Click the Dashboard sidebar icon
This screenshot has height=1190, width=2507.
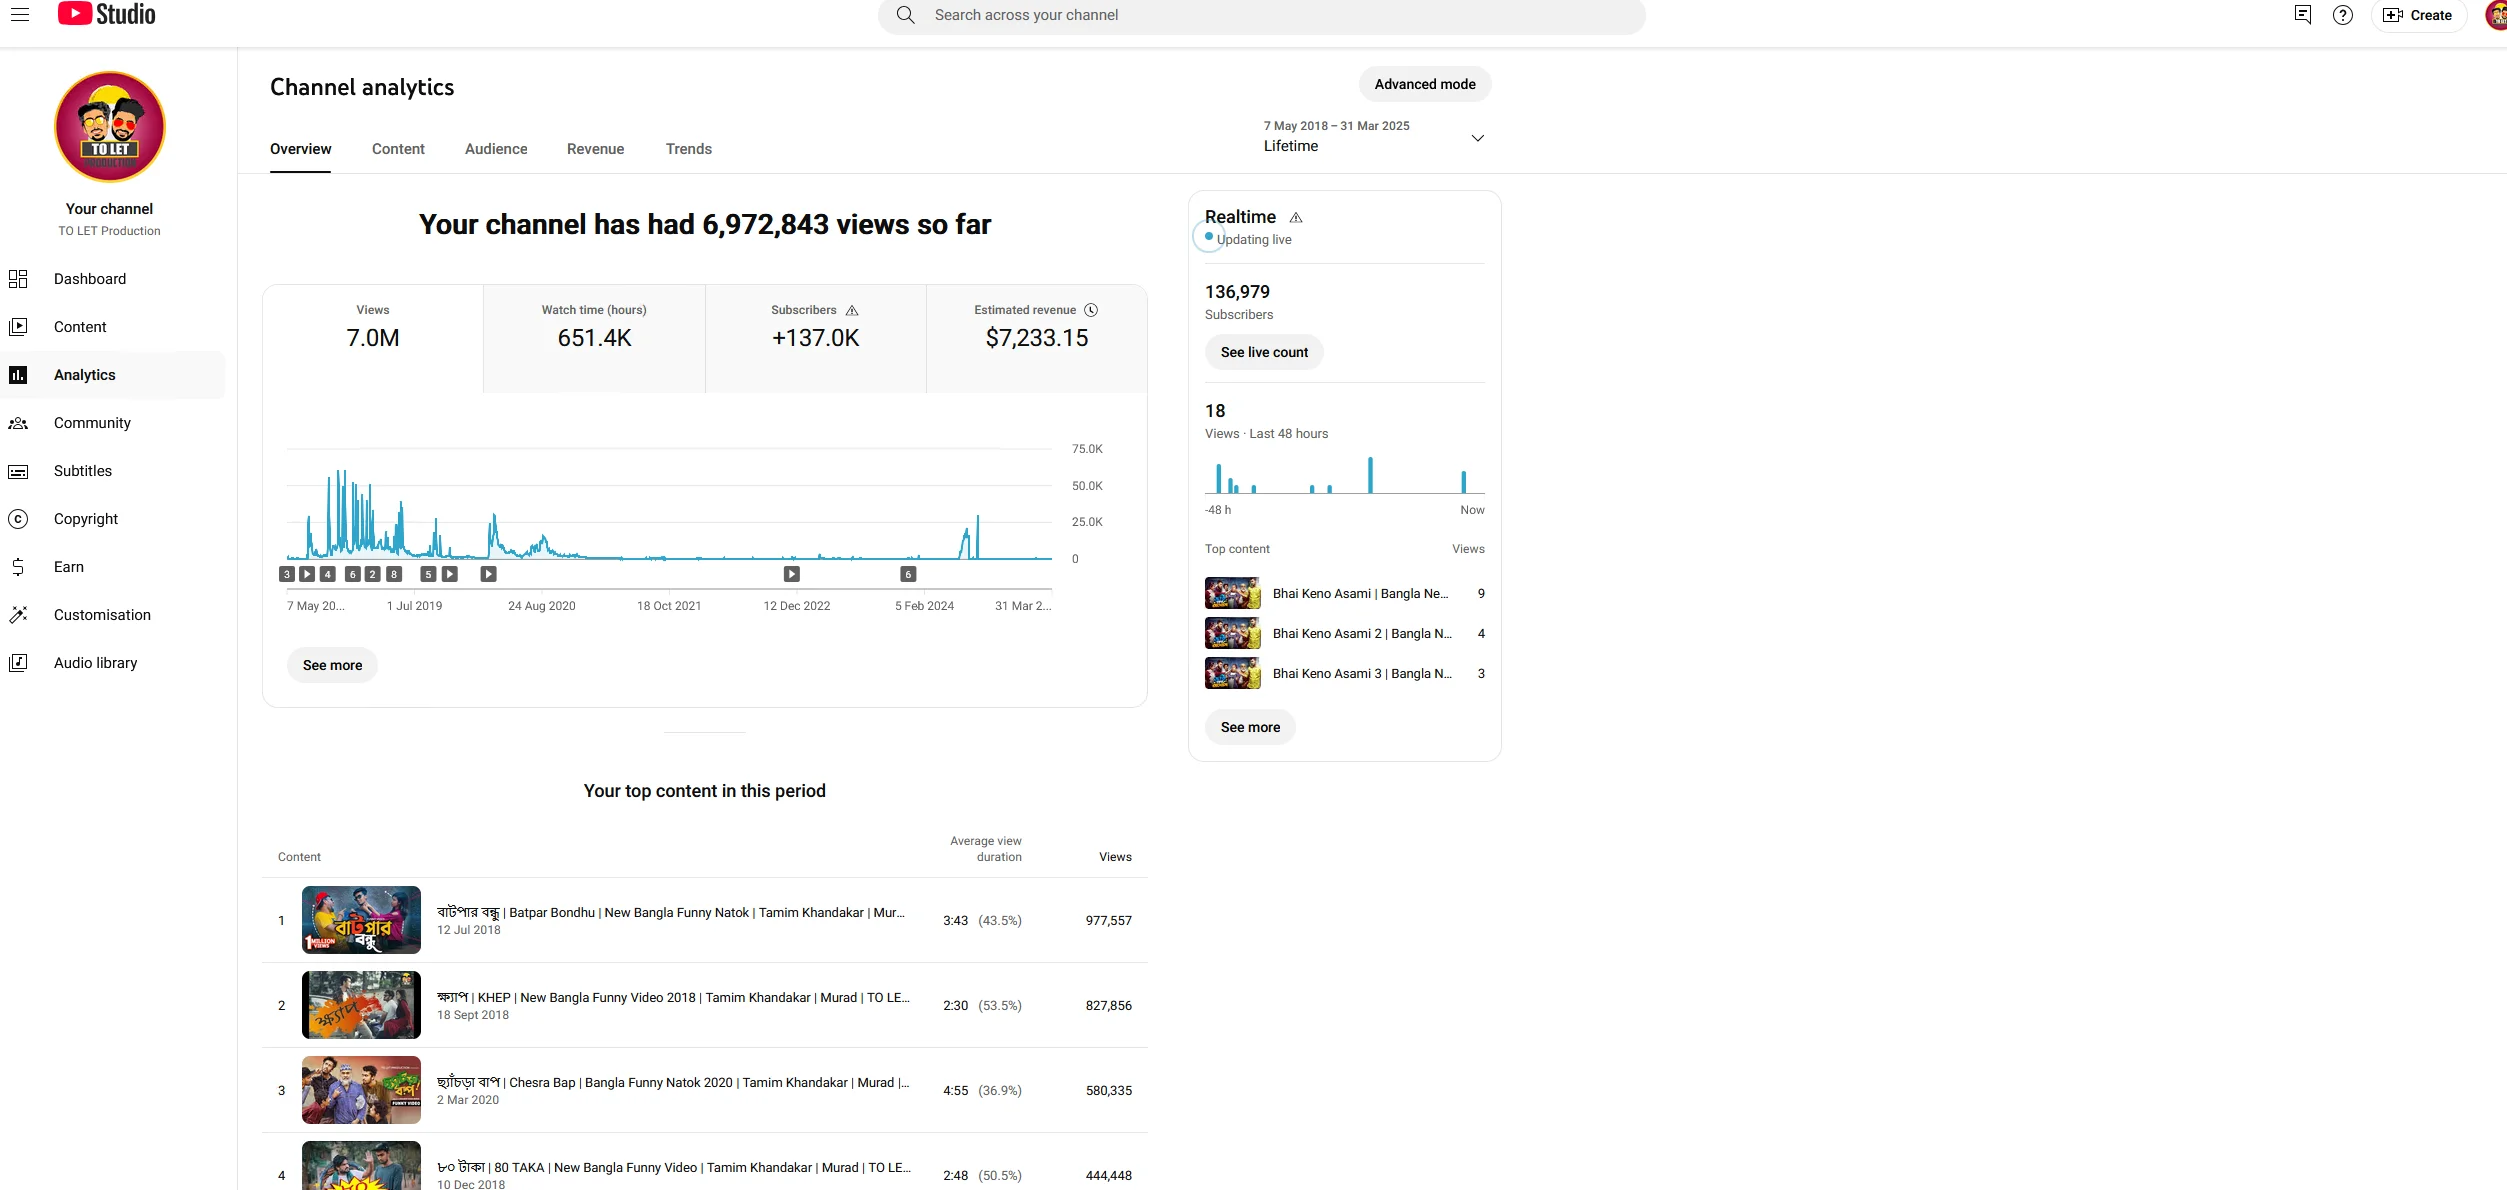point(18,279)
